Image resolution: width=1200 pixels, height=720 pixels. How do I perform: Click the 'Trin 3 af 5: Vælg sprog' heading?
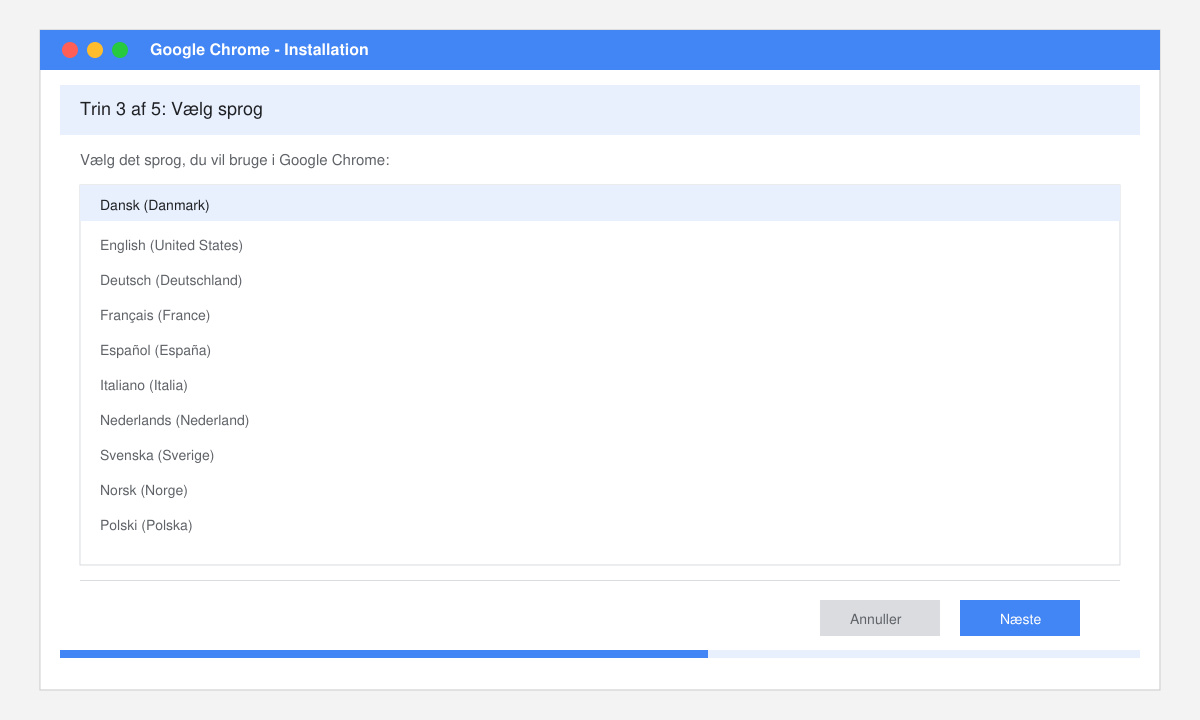[171, 110]
